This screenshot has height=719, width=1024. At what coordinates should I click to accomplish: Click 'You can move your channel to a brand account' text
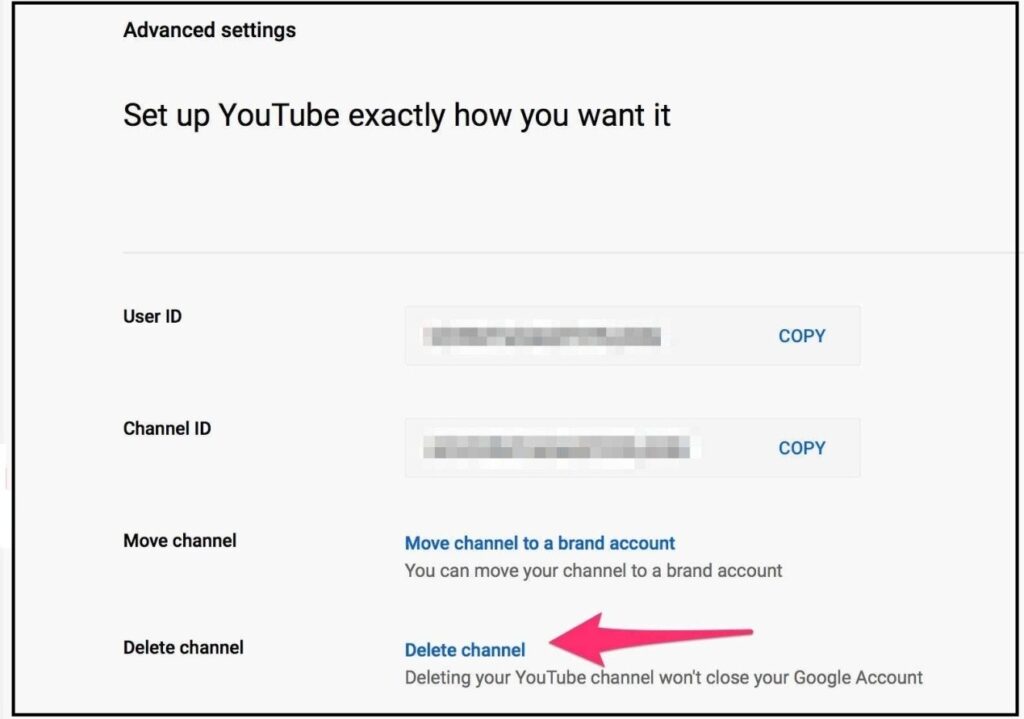(x=593, y=571)
